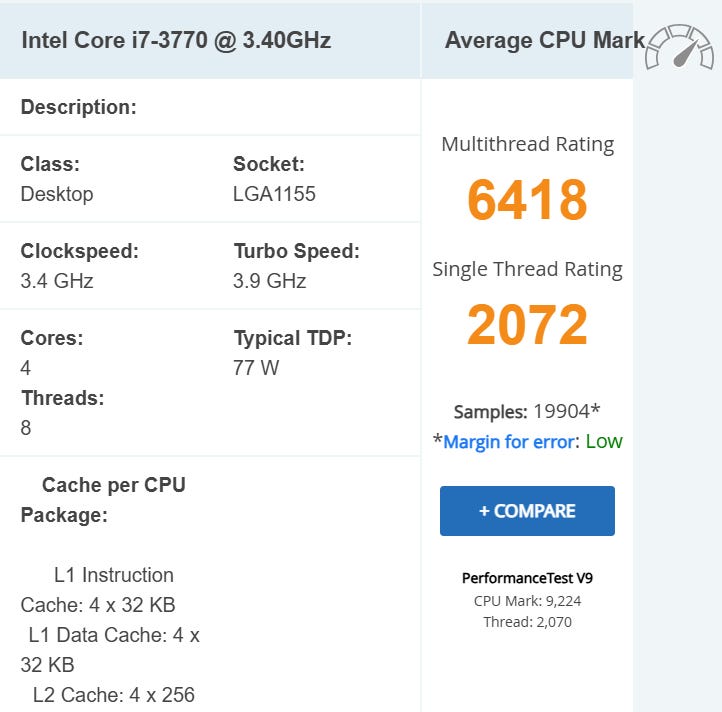722x712 pixels.
Task: Click the speedometer gauge icon
Action: 680,47
